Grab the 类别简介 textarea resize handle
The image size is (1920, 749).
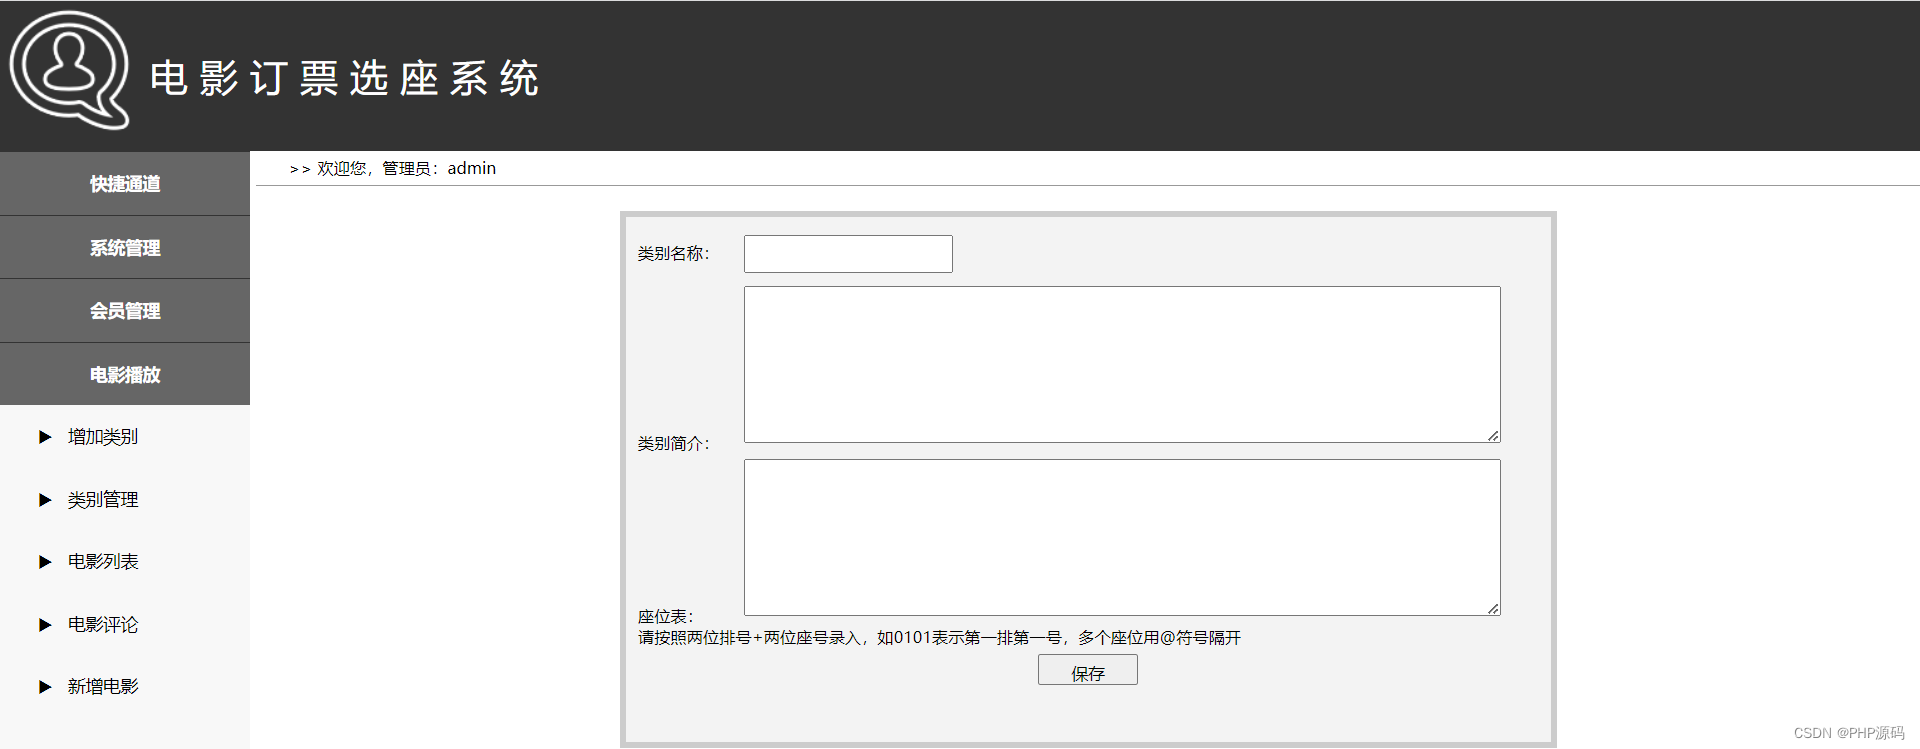[1493, 435]
